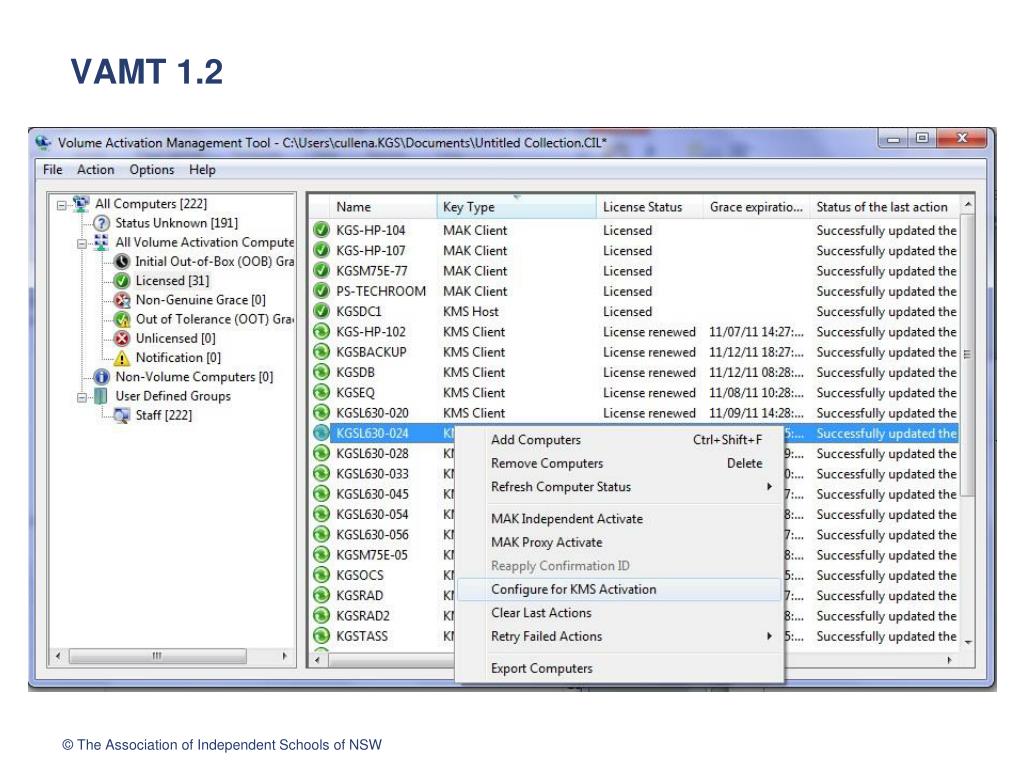Click the Staff group icon

[122, 415]
